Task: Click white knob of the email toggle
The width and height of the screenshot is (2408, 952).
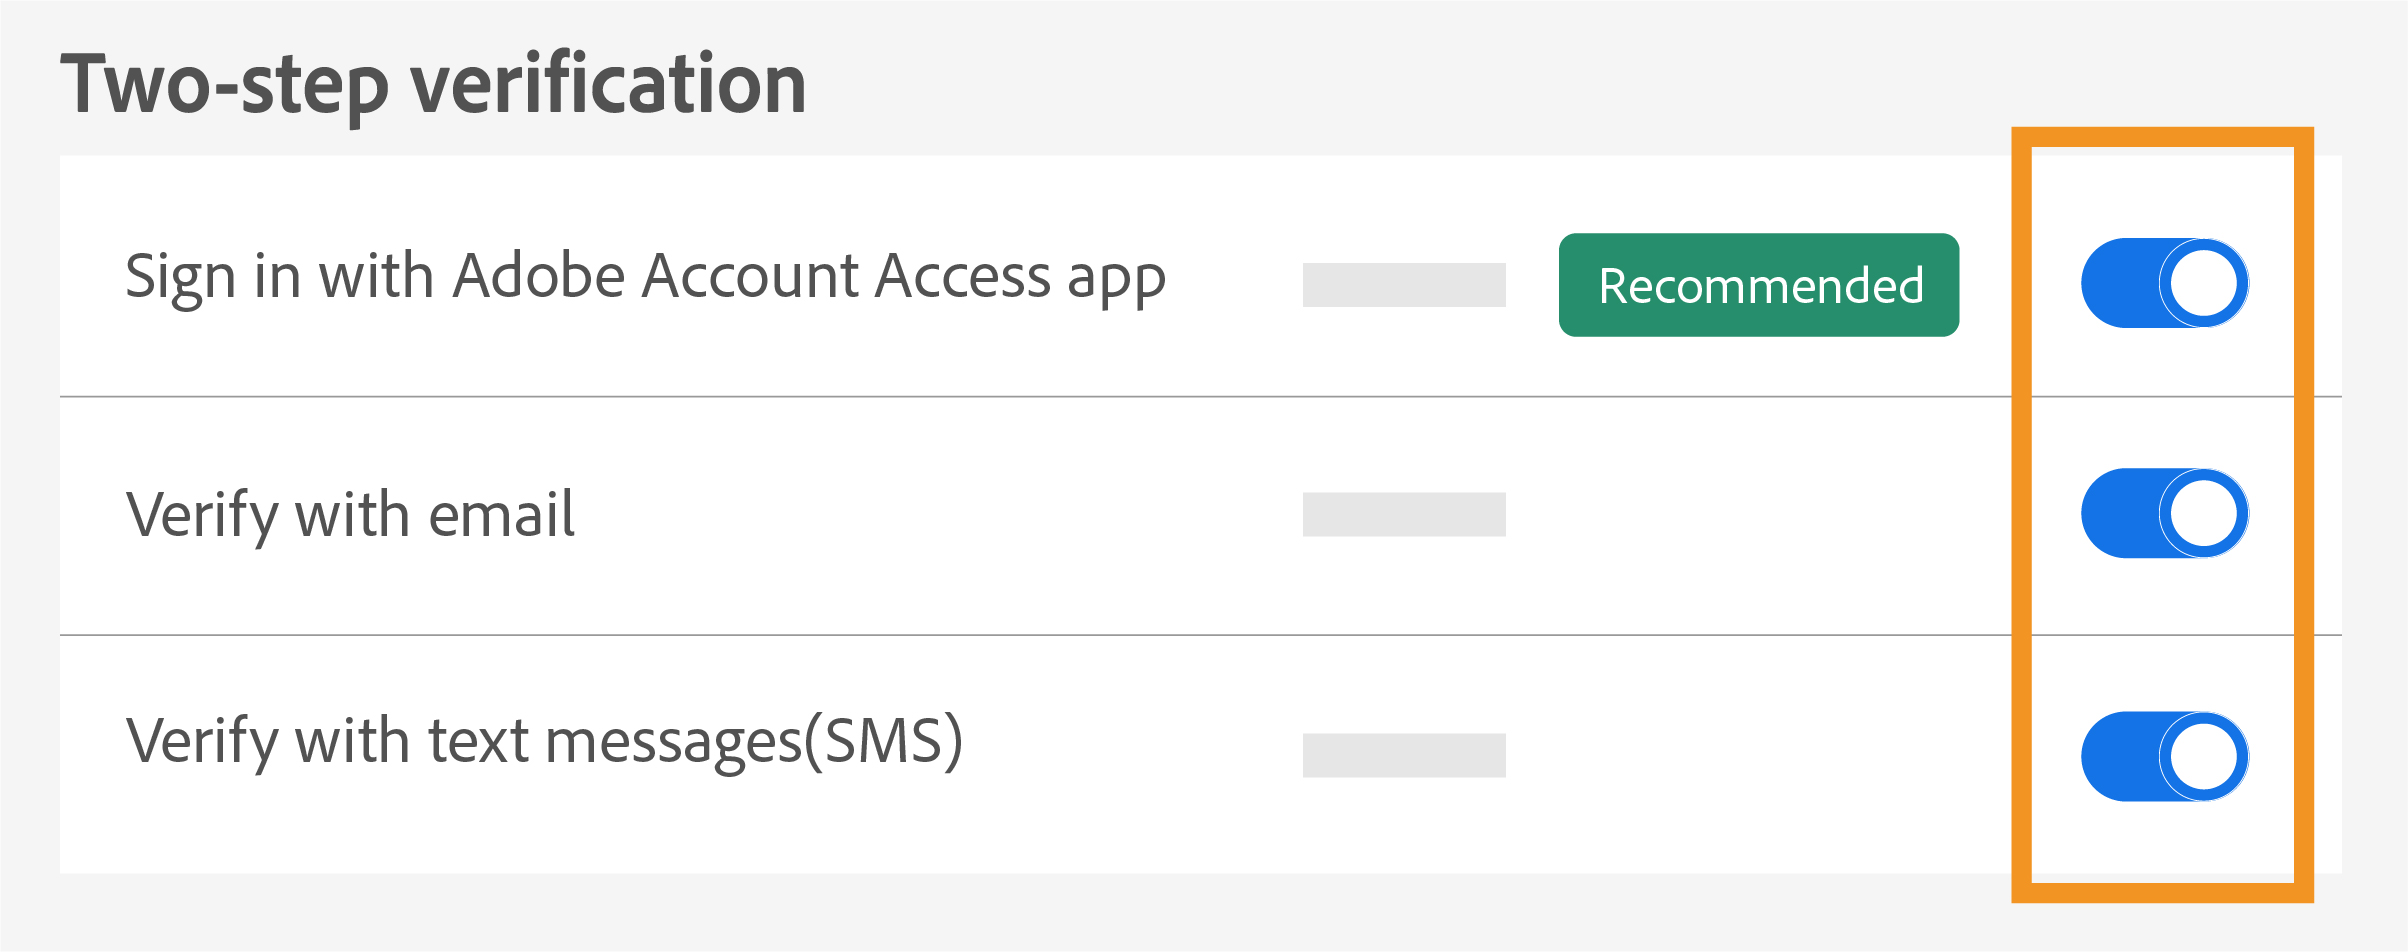Action: (2203, 513)
